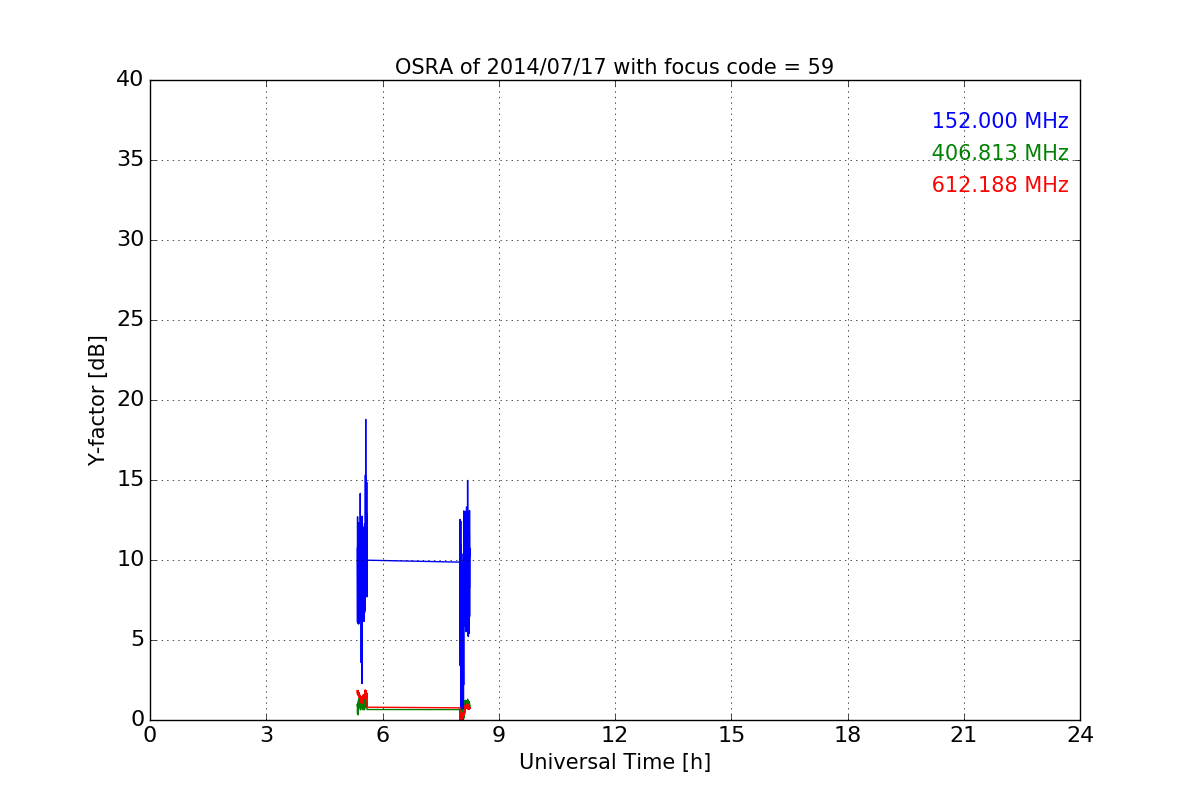Click x-axis tick label 24
This screenshot has height=800, width=1200.
(1080, 735)
